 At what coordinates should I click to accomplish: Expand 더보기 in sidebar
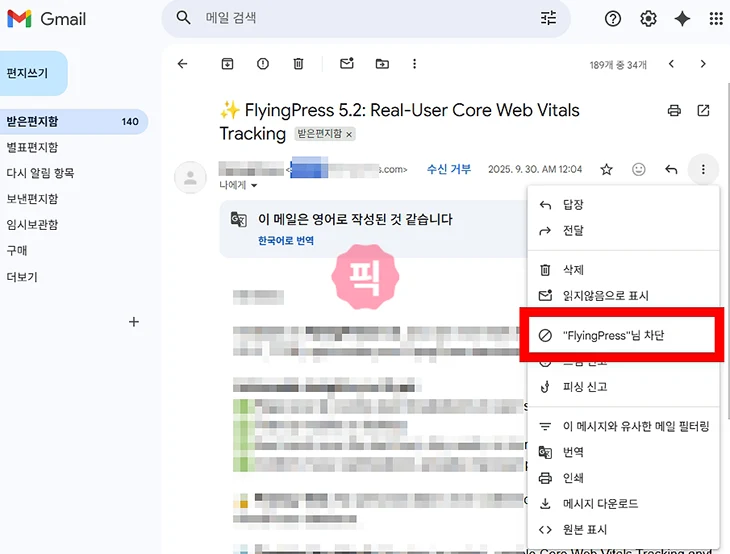22,277
